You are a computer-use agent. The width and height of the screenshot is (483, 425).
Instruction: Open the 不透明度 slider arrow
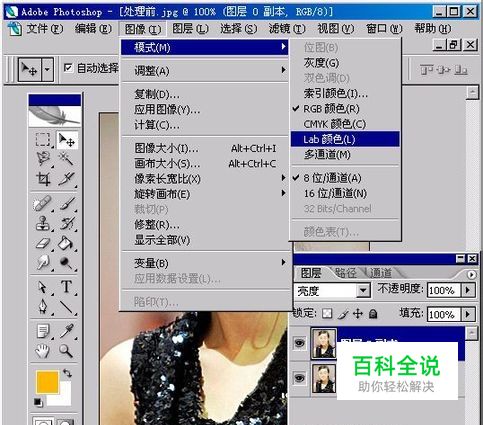(x=468, y=290)
